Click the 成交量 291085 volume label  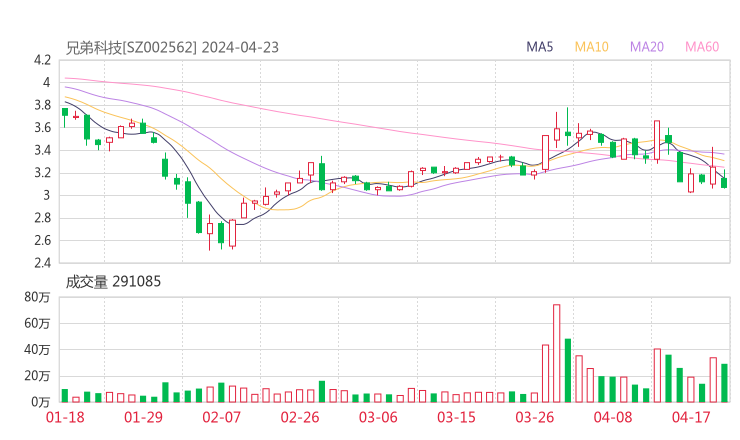click(113, 282)
